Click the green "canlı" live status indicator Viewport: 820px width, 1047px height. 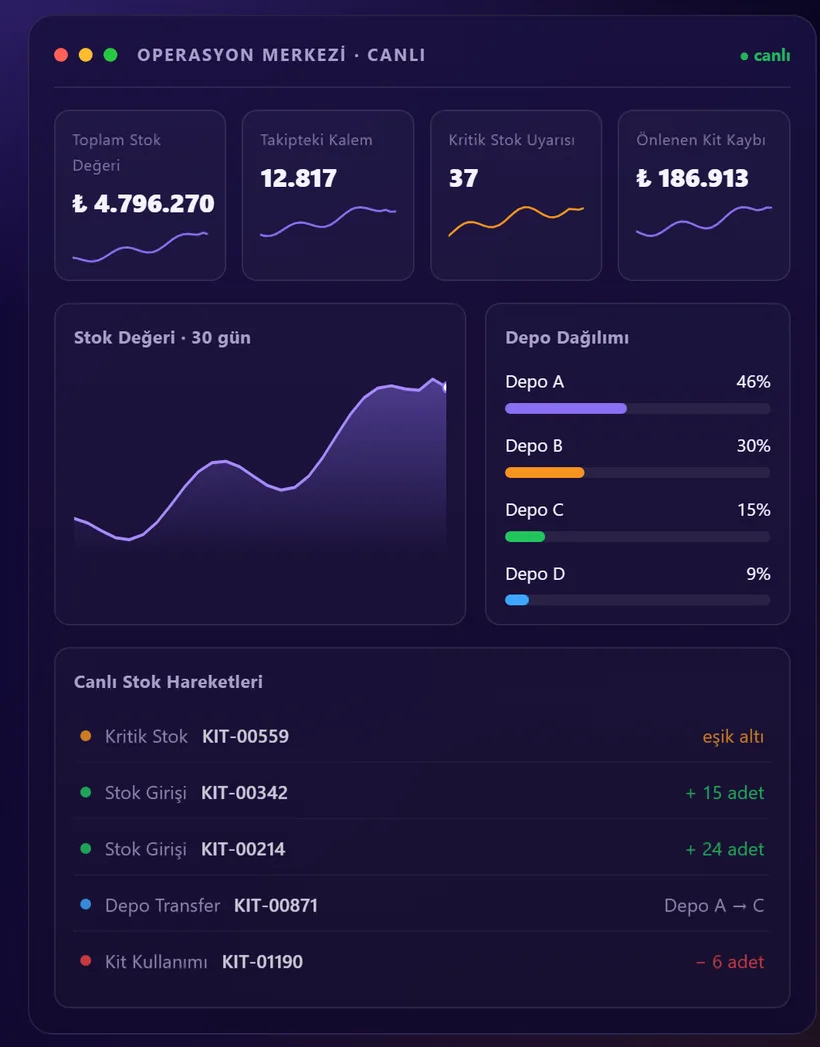coord(765,55)
